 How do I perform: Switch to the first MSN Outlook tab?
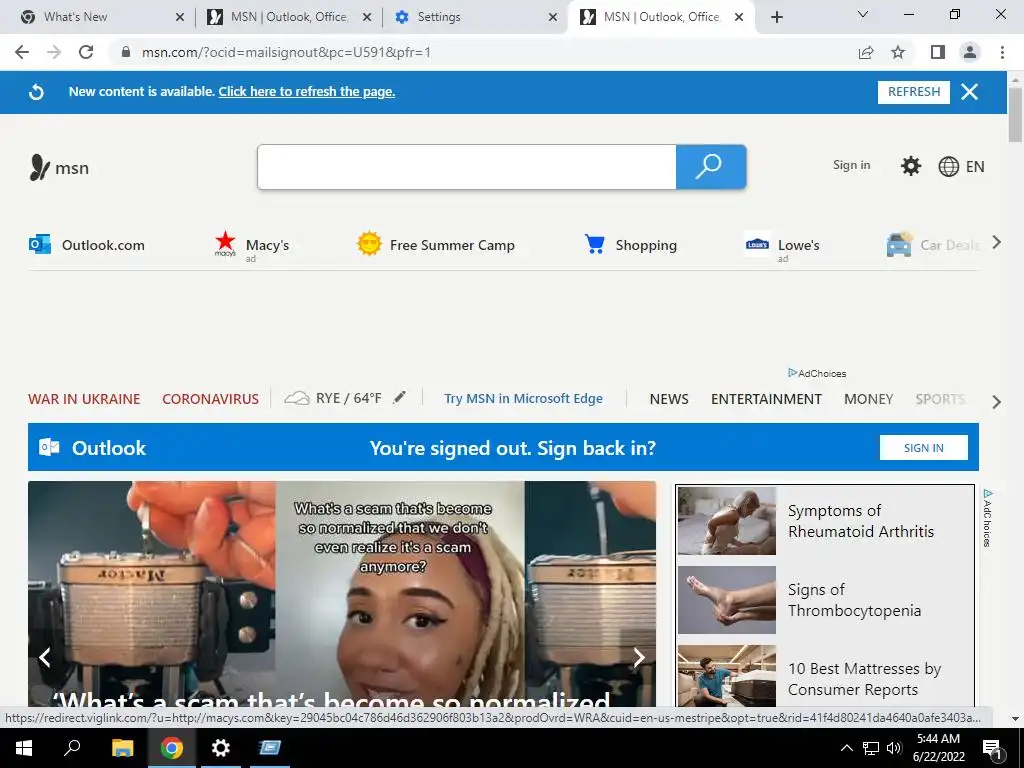pos(289,17)
